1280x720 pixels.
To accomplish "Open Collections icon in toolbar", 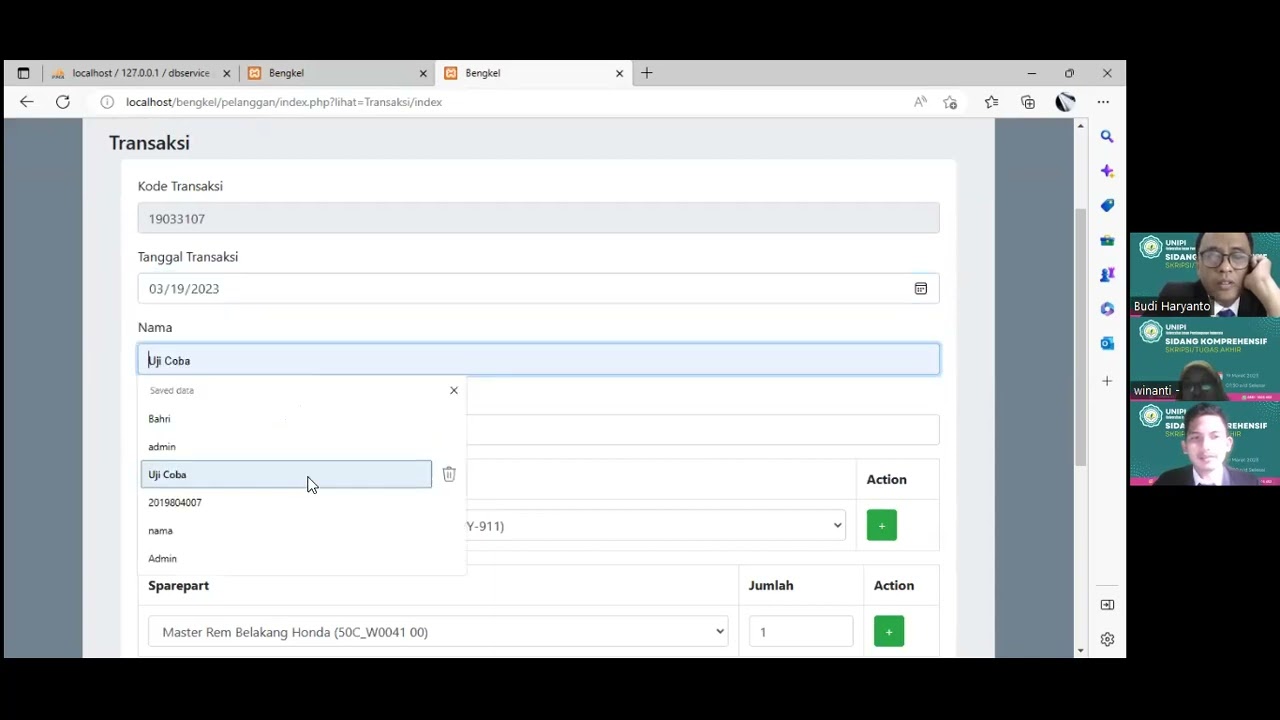I will 1028,102.
